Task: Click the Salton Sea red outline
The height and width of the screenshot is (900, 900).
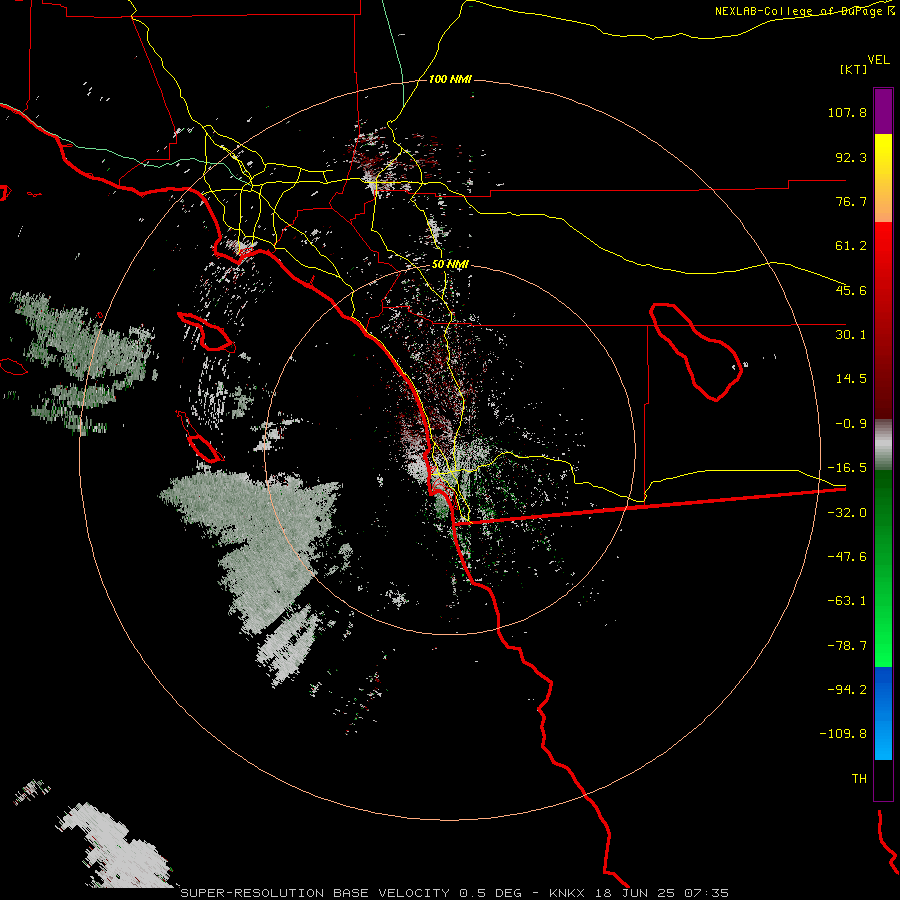Action: coord(696,351)
